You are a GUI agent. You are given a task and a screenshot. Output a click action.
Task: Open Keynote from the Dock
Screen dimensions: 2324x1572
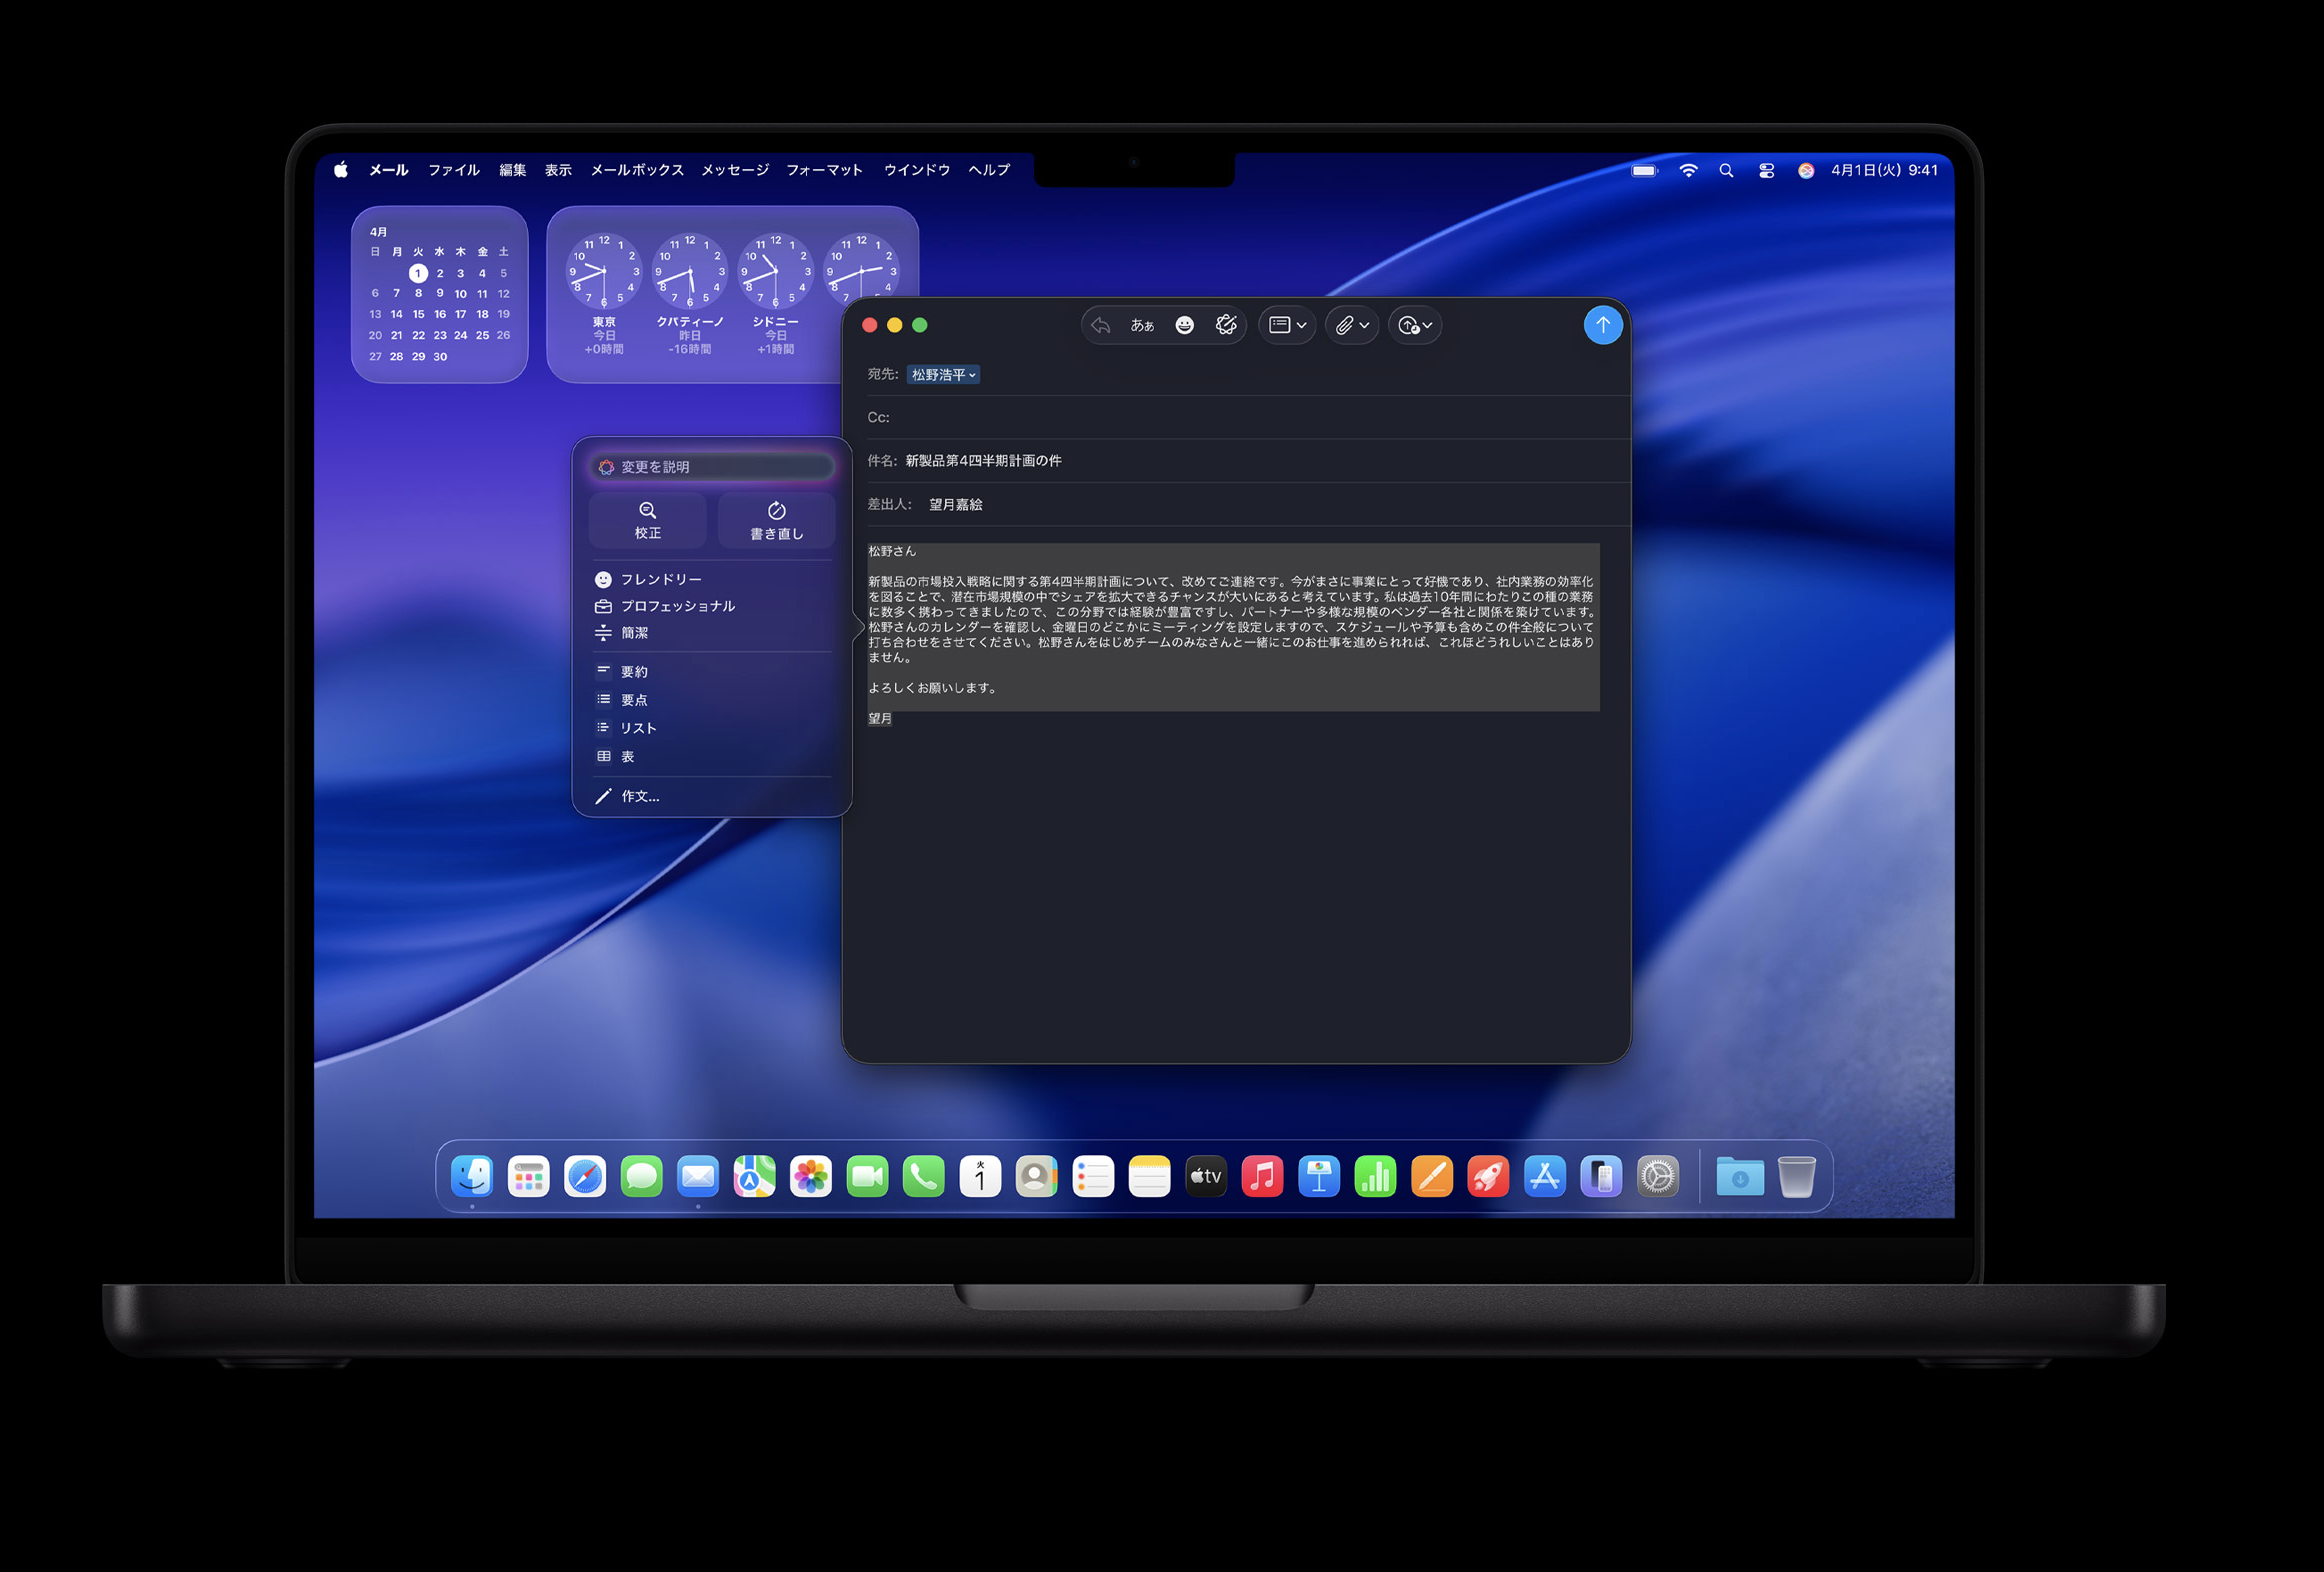pyautogui.click(x=1319, y=1176)
